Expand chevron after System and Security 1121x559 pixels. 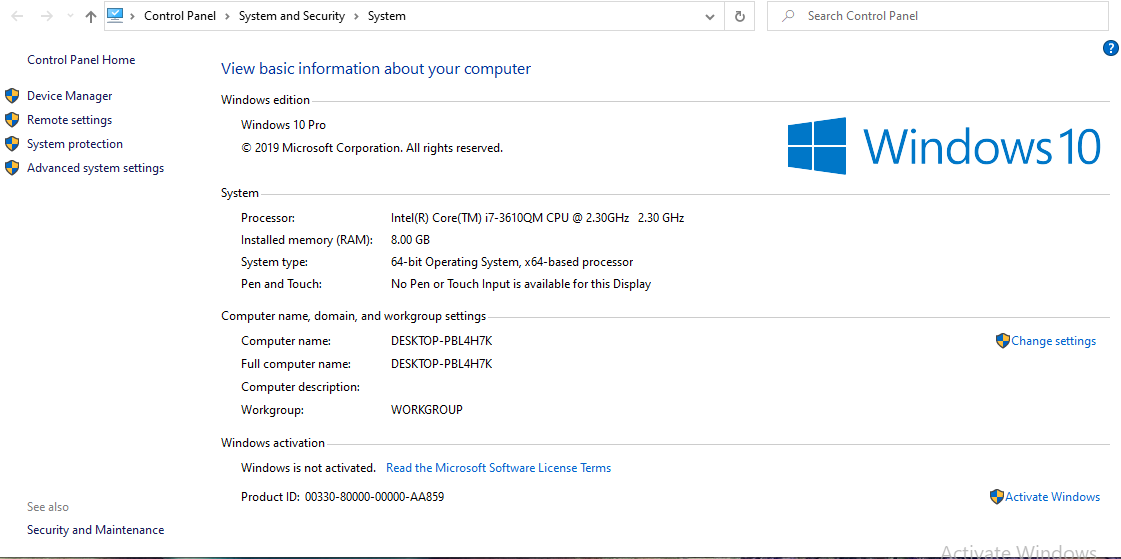point(356,16)
